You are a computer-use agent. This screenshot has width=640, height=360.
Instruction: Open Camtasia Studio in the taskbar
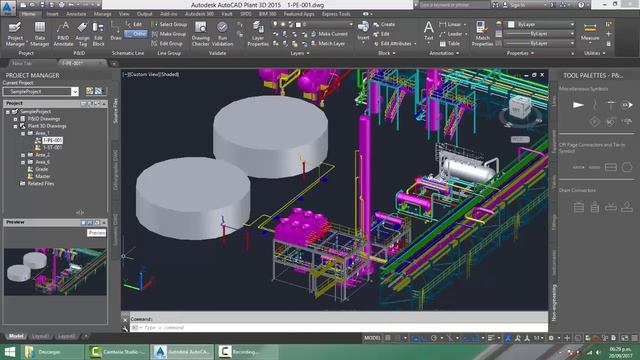click(117, 352)
